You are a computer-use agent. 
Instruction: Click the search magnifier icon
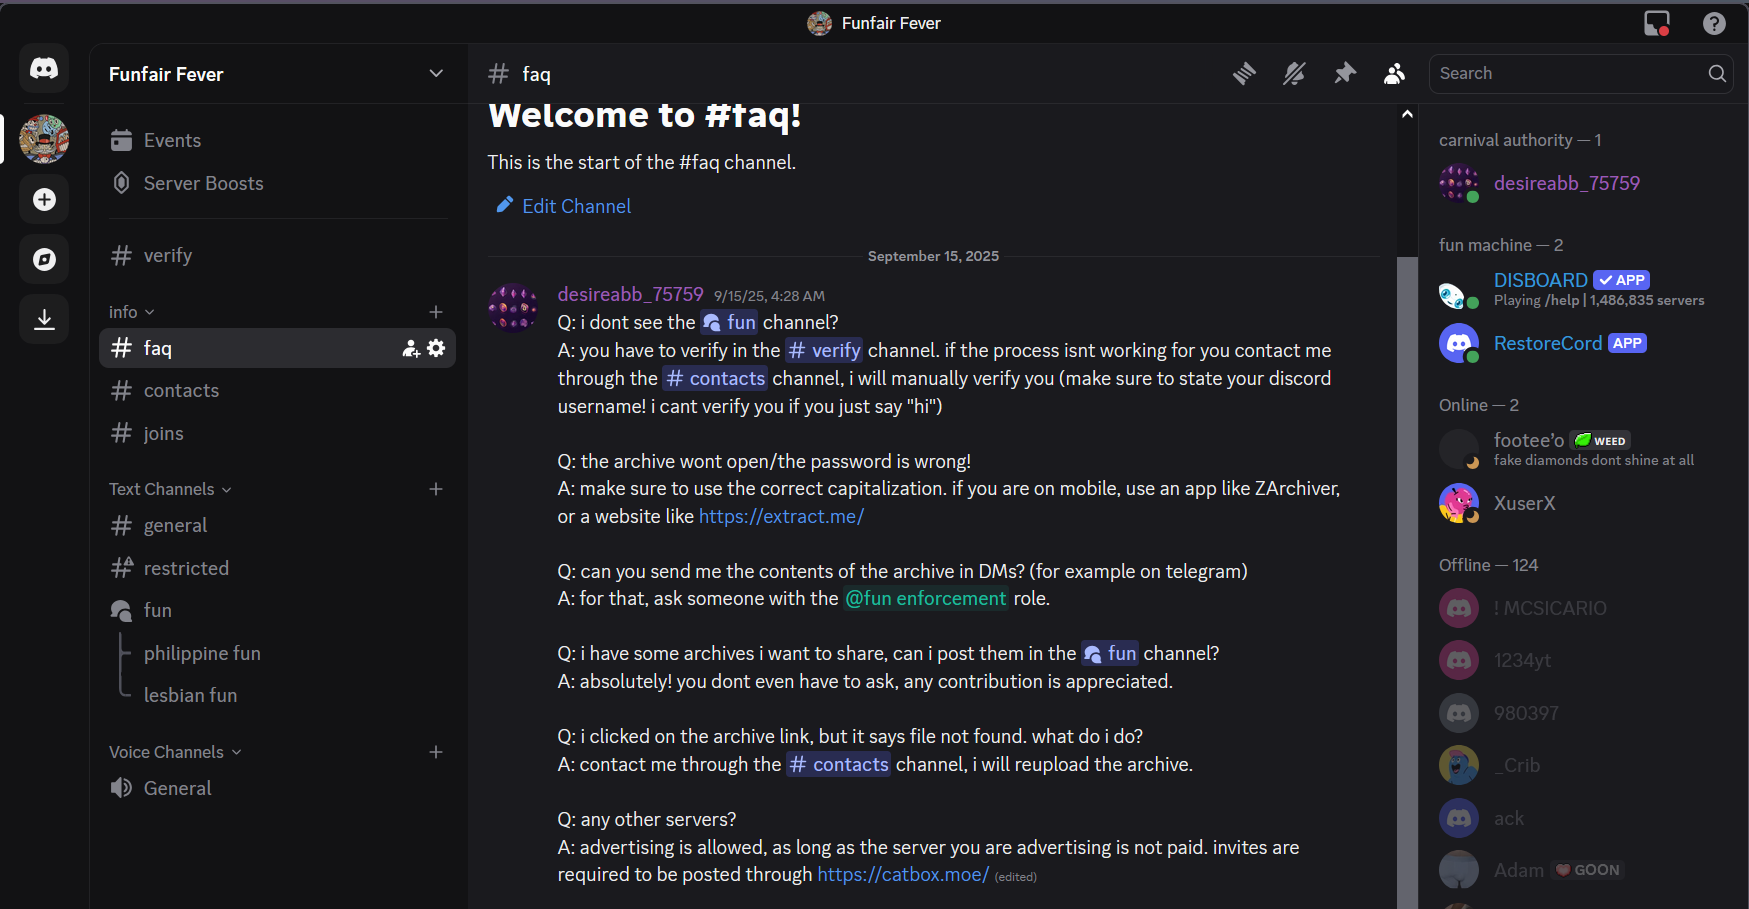click(1717, 73)
